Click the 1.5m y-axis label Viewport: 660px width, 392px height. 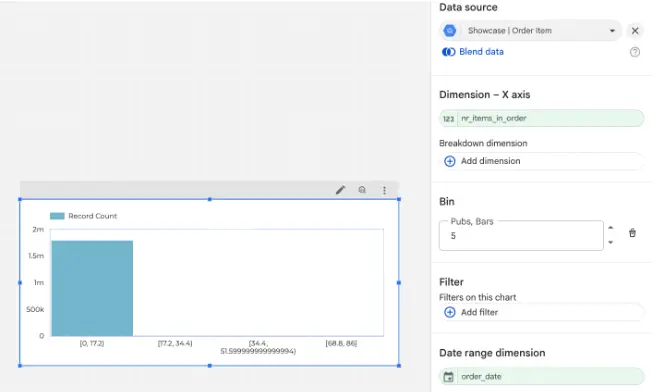coord(36,256)
